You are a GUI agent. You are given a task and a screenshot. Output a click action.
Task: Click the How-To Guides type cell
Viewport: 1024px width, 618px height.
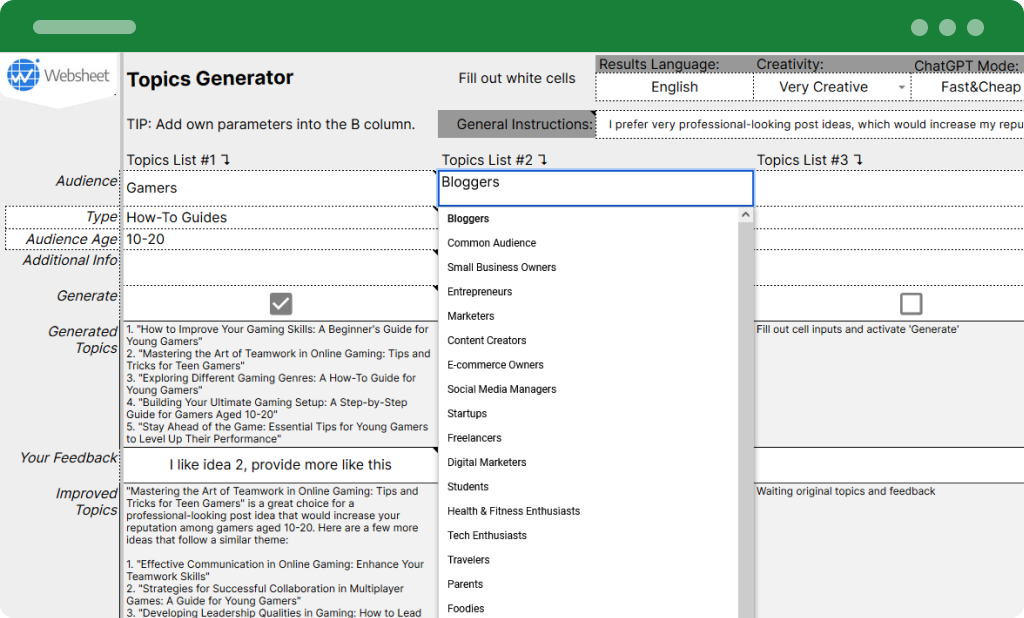[x=280, y=218]
